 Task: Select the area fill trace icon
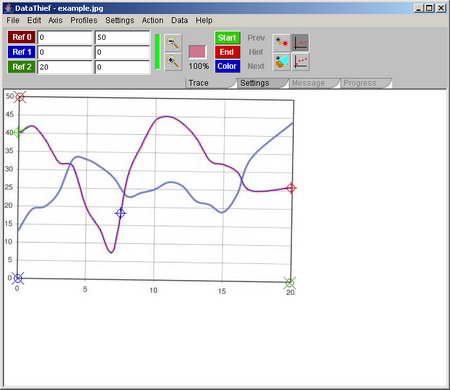281,62
